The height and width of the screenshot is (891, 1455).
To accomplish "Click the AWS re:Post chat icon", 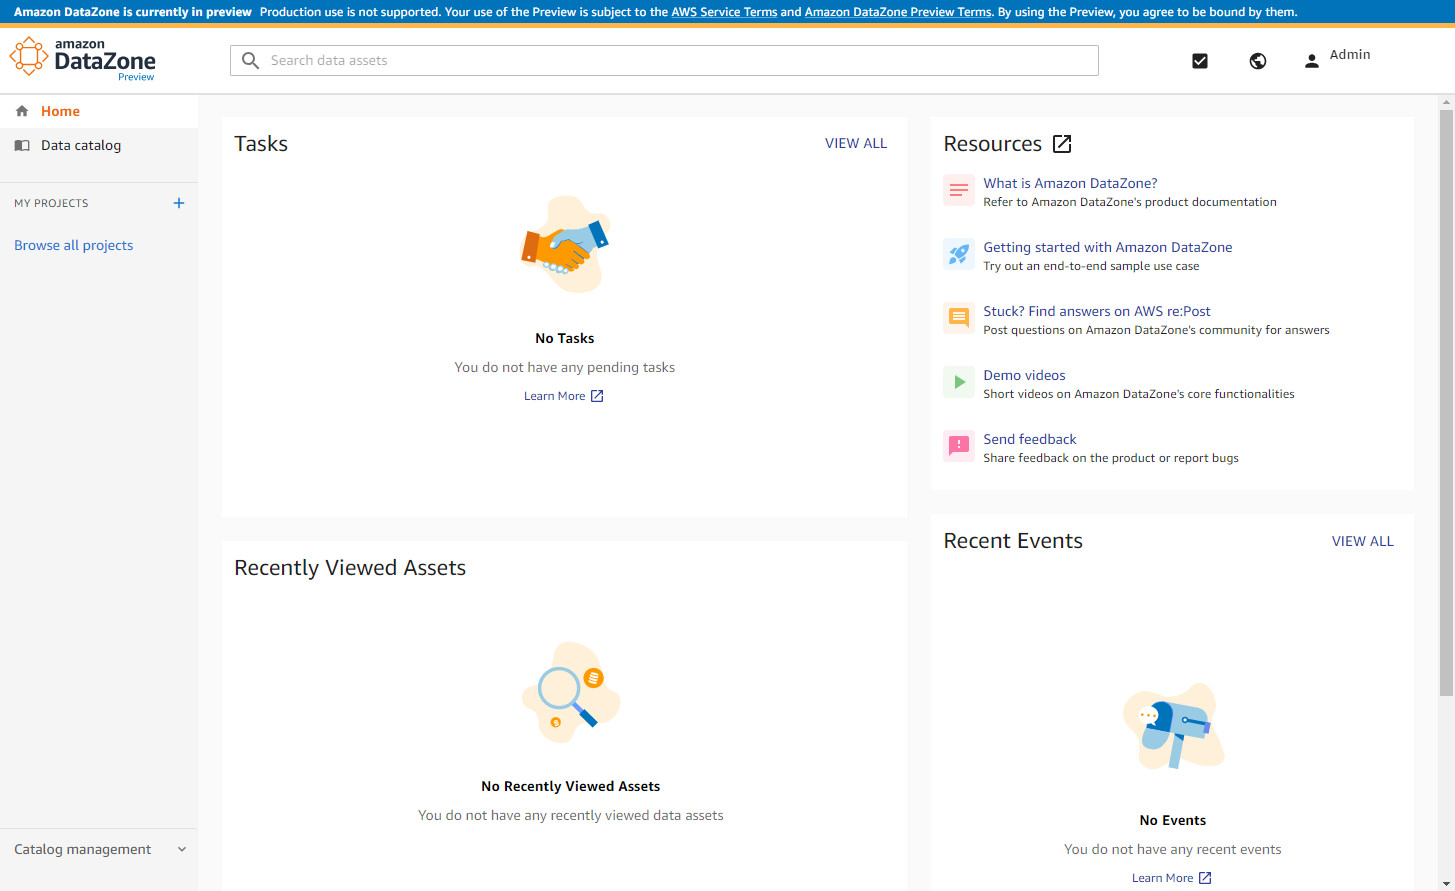I will pyautogui.click(x=959, y=318).
